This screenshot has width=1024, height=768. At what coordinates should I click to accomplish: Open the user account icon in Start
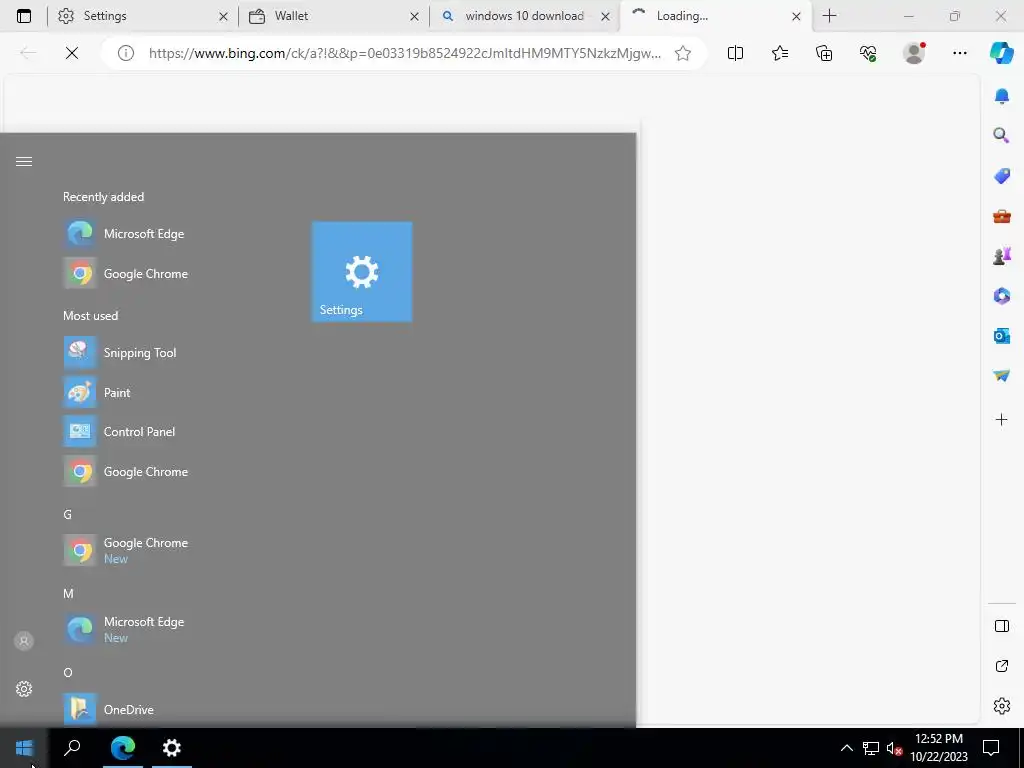click(24, 641)
